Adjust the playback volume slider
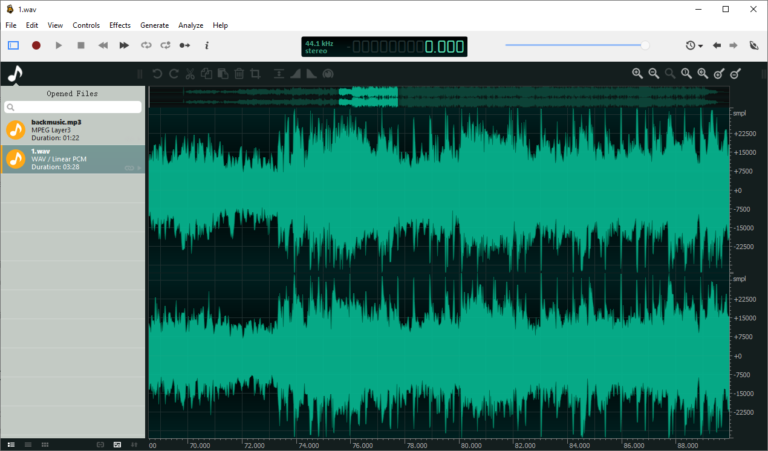Image resolution: width=768 pixels, height=451 pixels. pos(577,45)
